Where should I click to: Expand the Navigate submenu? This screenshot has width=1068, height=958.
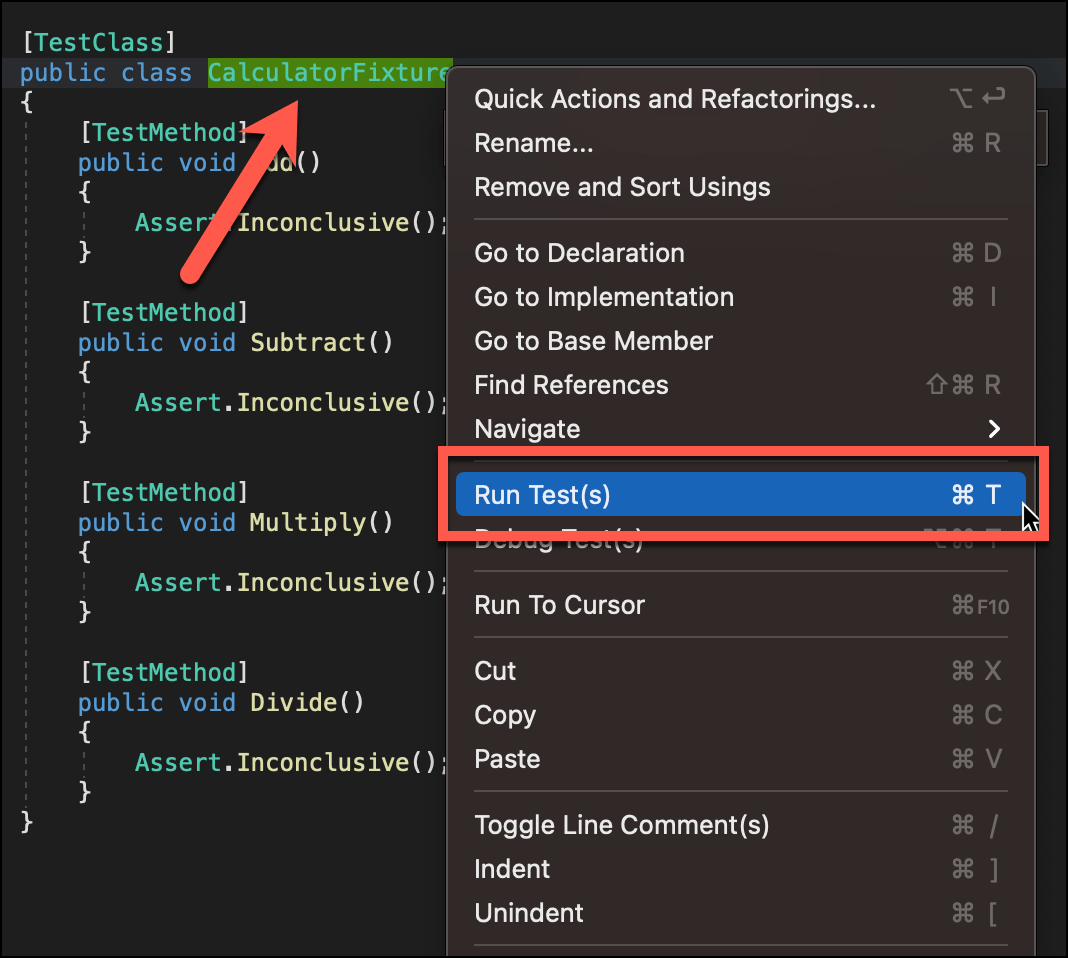click(527, 429)
